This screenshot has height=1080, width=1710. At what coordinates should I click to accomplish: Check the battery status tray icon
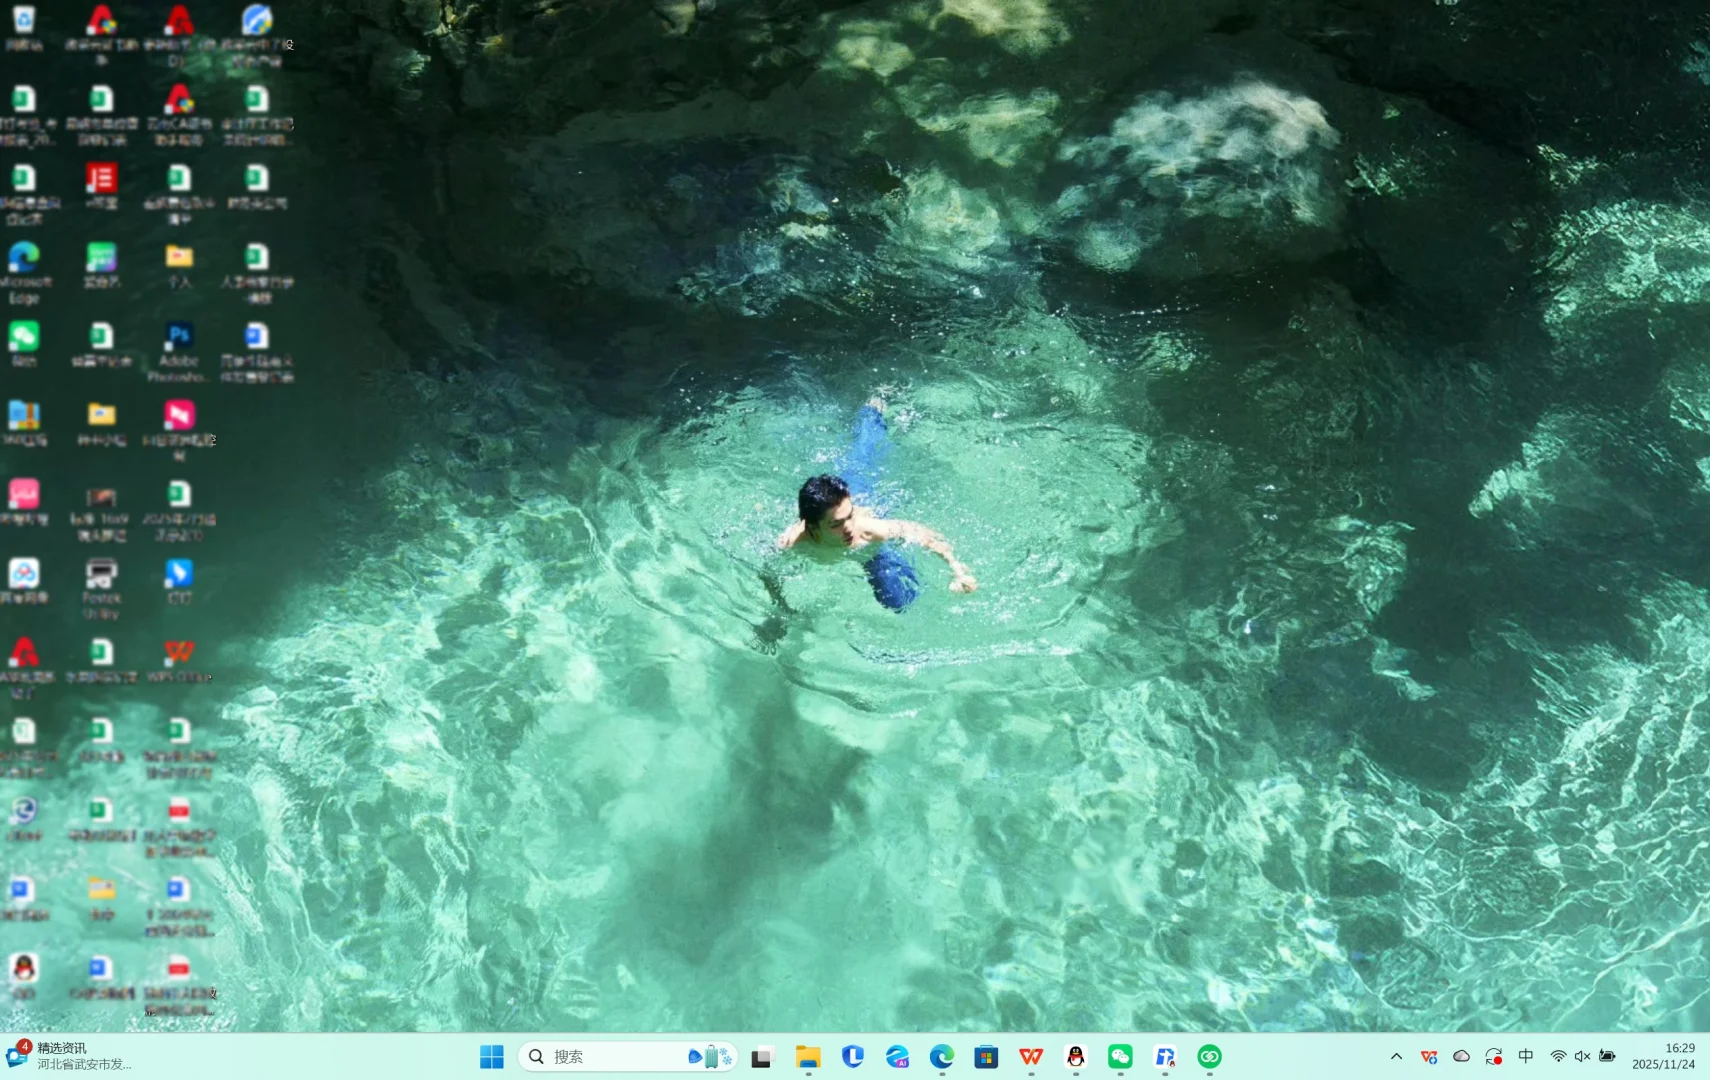(x=1607, y=1057)
